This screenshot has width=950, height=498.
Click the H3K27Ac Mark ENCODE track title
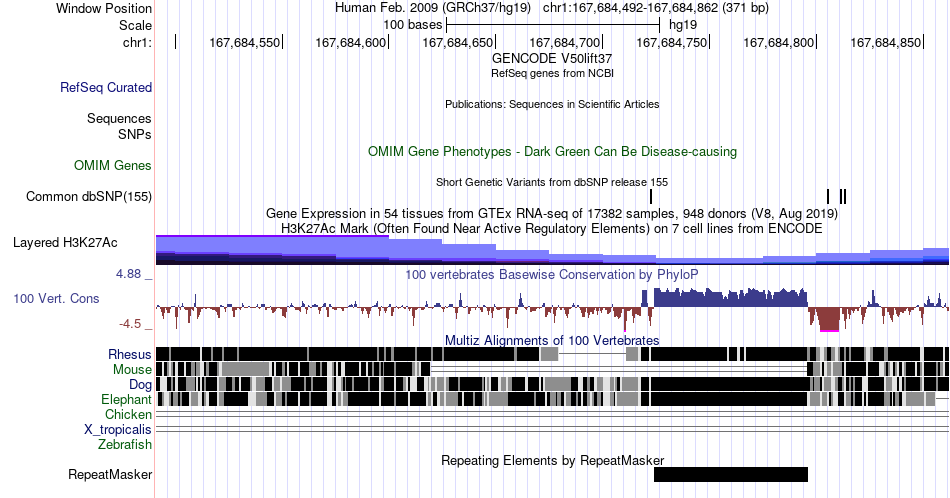coord(552,228)
